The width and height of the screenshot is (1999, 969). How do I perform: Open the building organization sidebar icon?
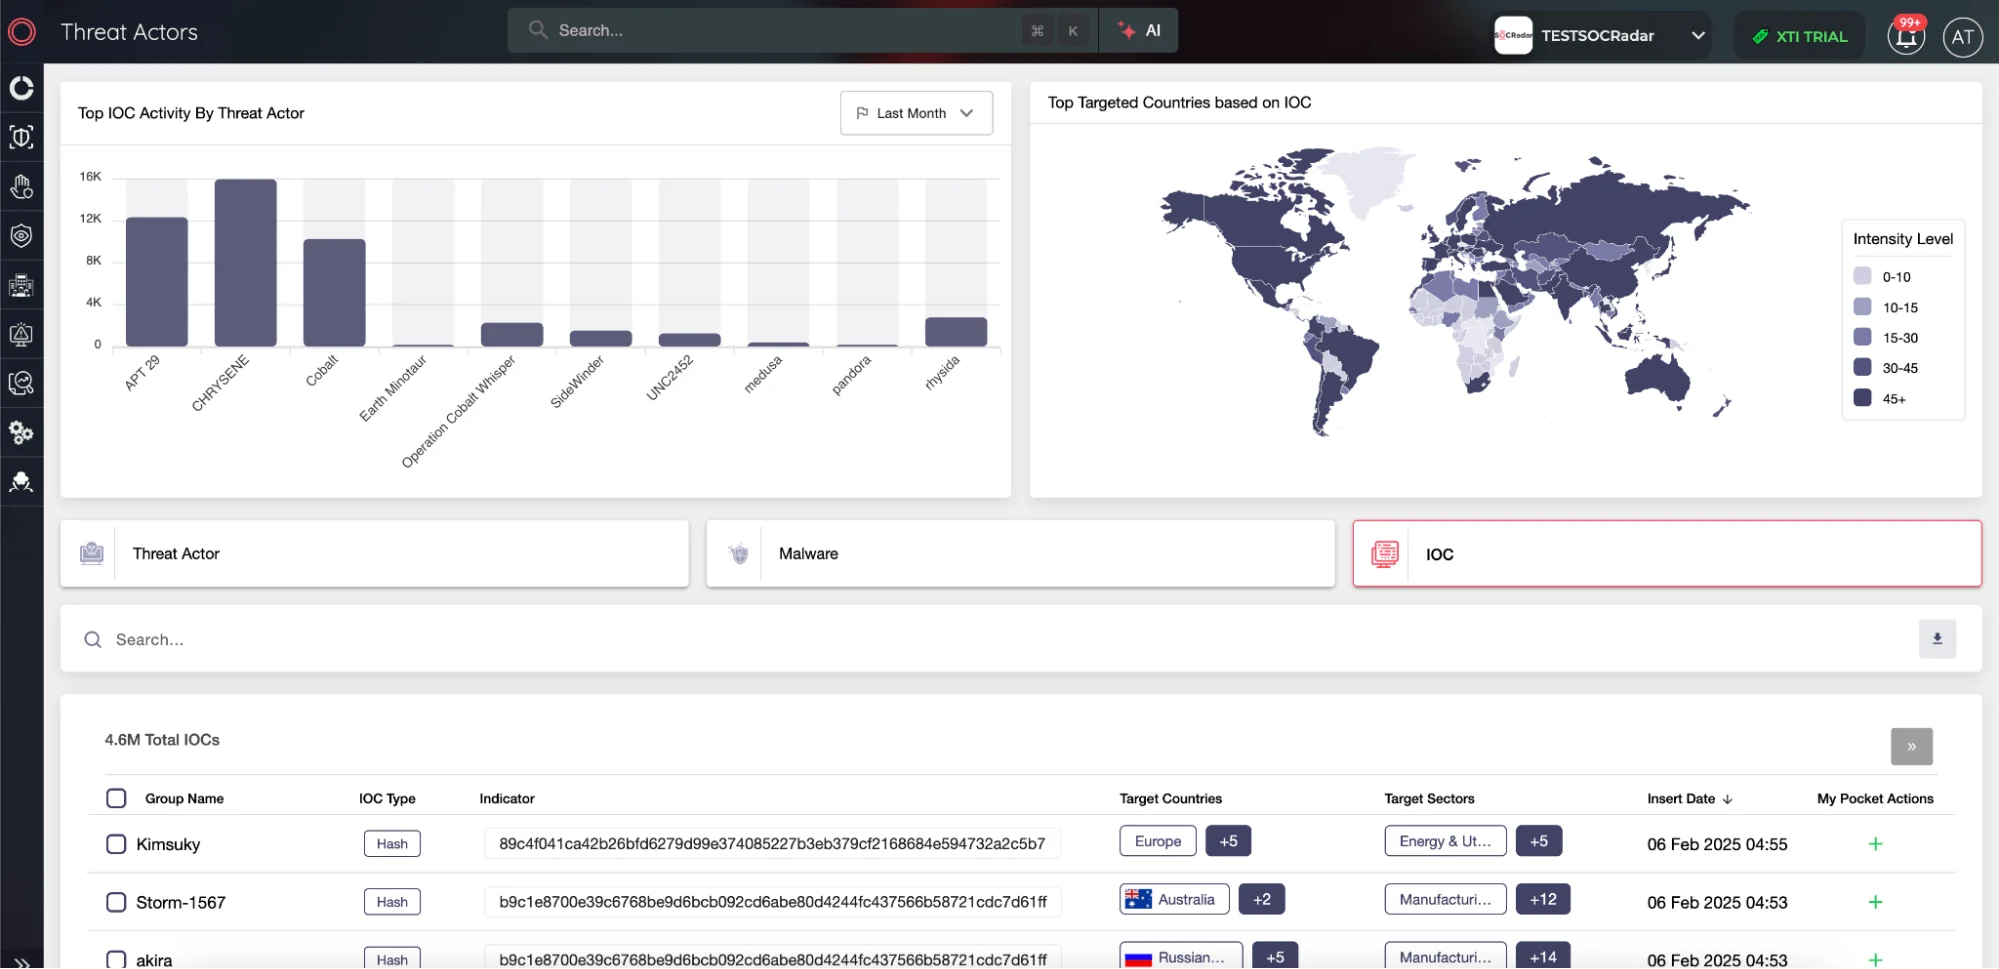click(21, 285)
